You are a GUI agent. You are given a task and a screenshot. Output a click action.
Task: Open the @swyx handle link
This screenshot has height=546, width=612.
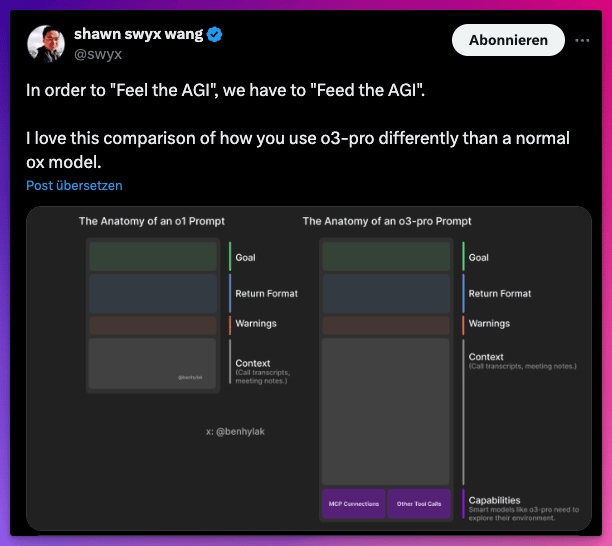coord(98,54)
